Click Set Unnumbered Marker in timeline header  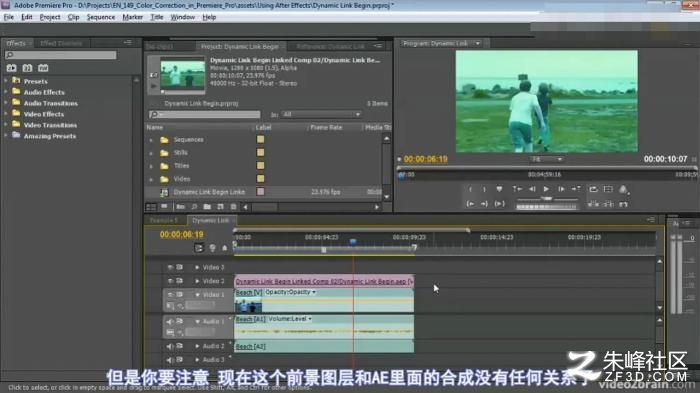click(x=225, y=248)
